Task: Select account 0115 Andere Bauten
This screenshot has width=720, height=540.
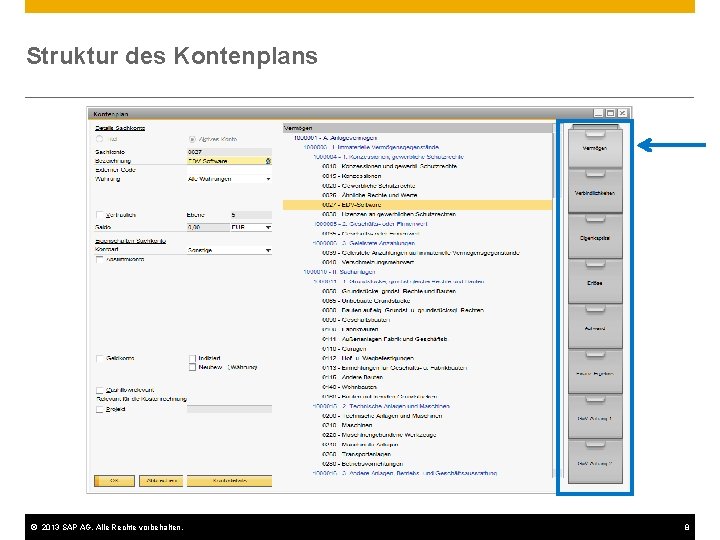Action: (x=352, y=377)
